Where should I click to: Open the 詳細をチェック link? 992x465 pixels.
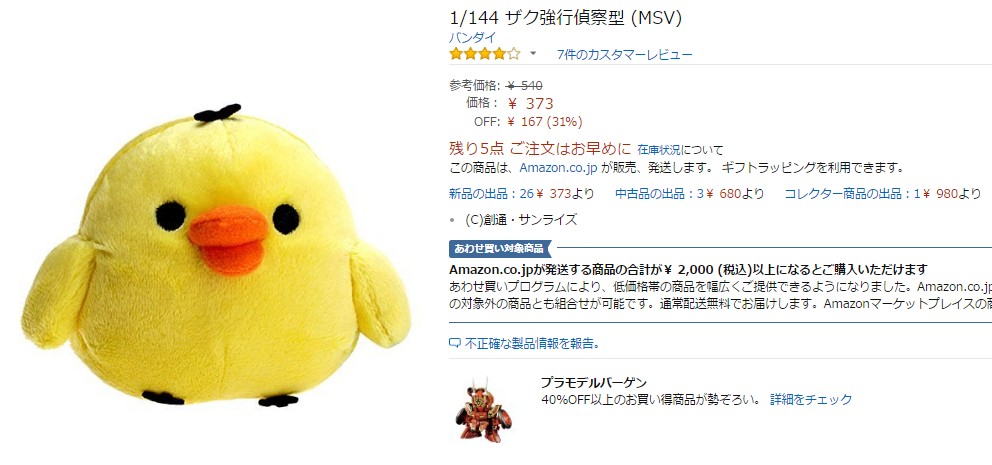point(811,400)
